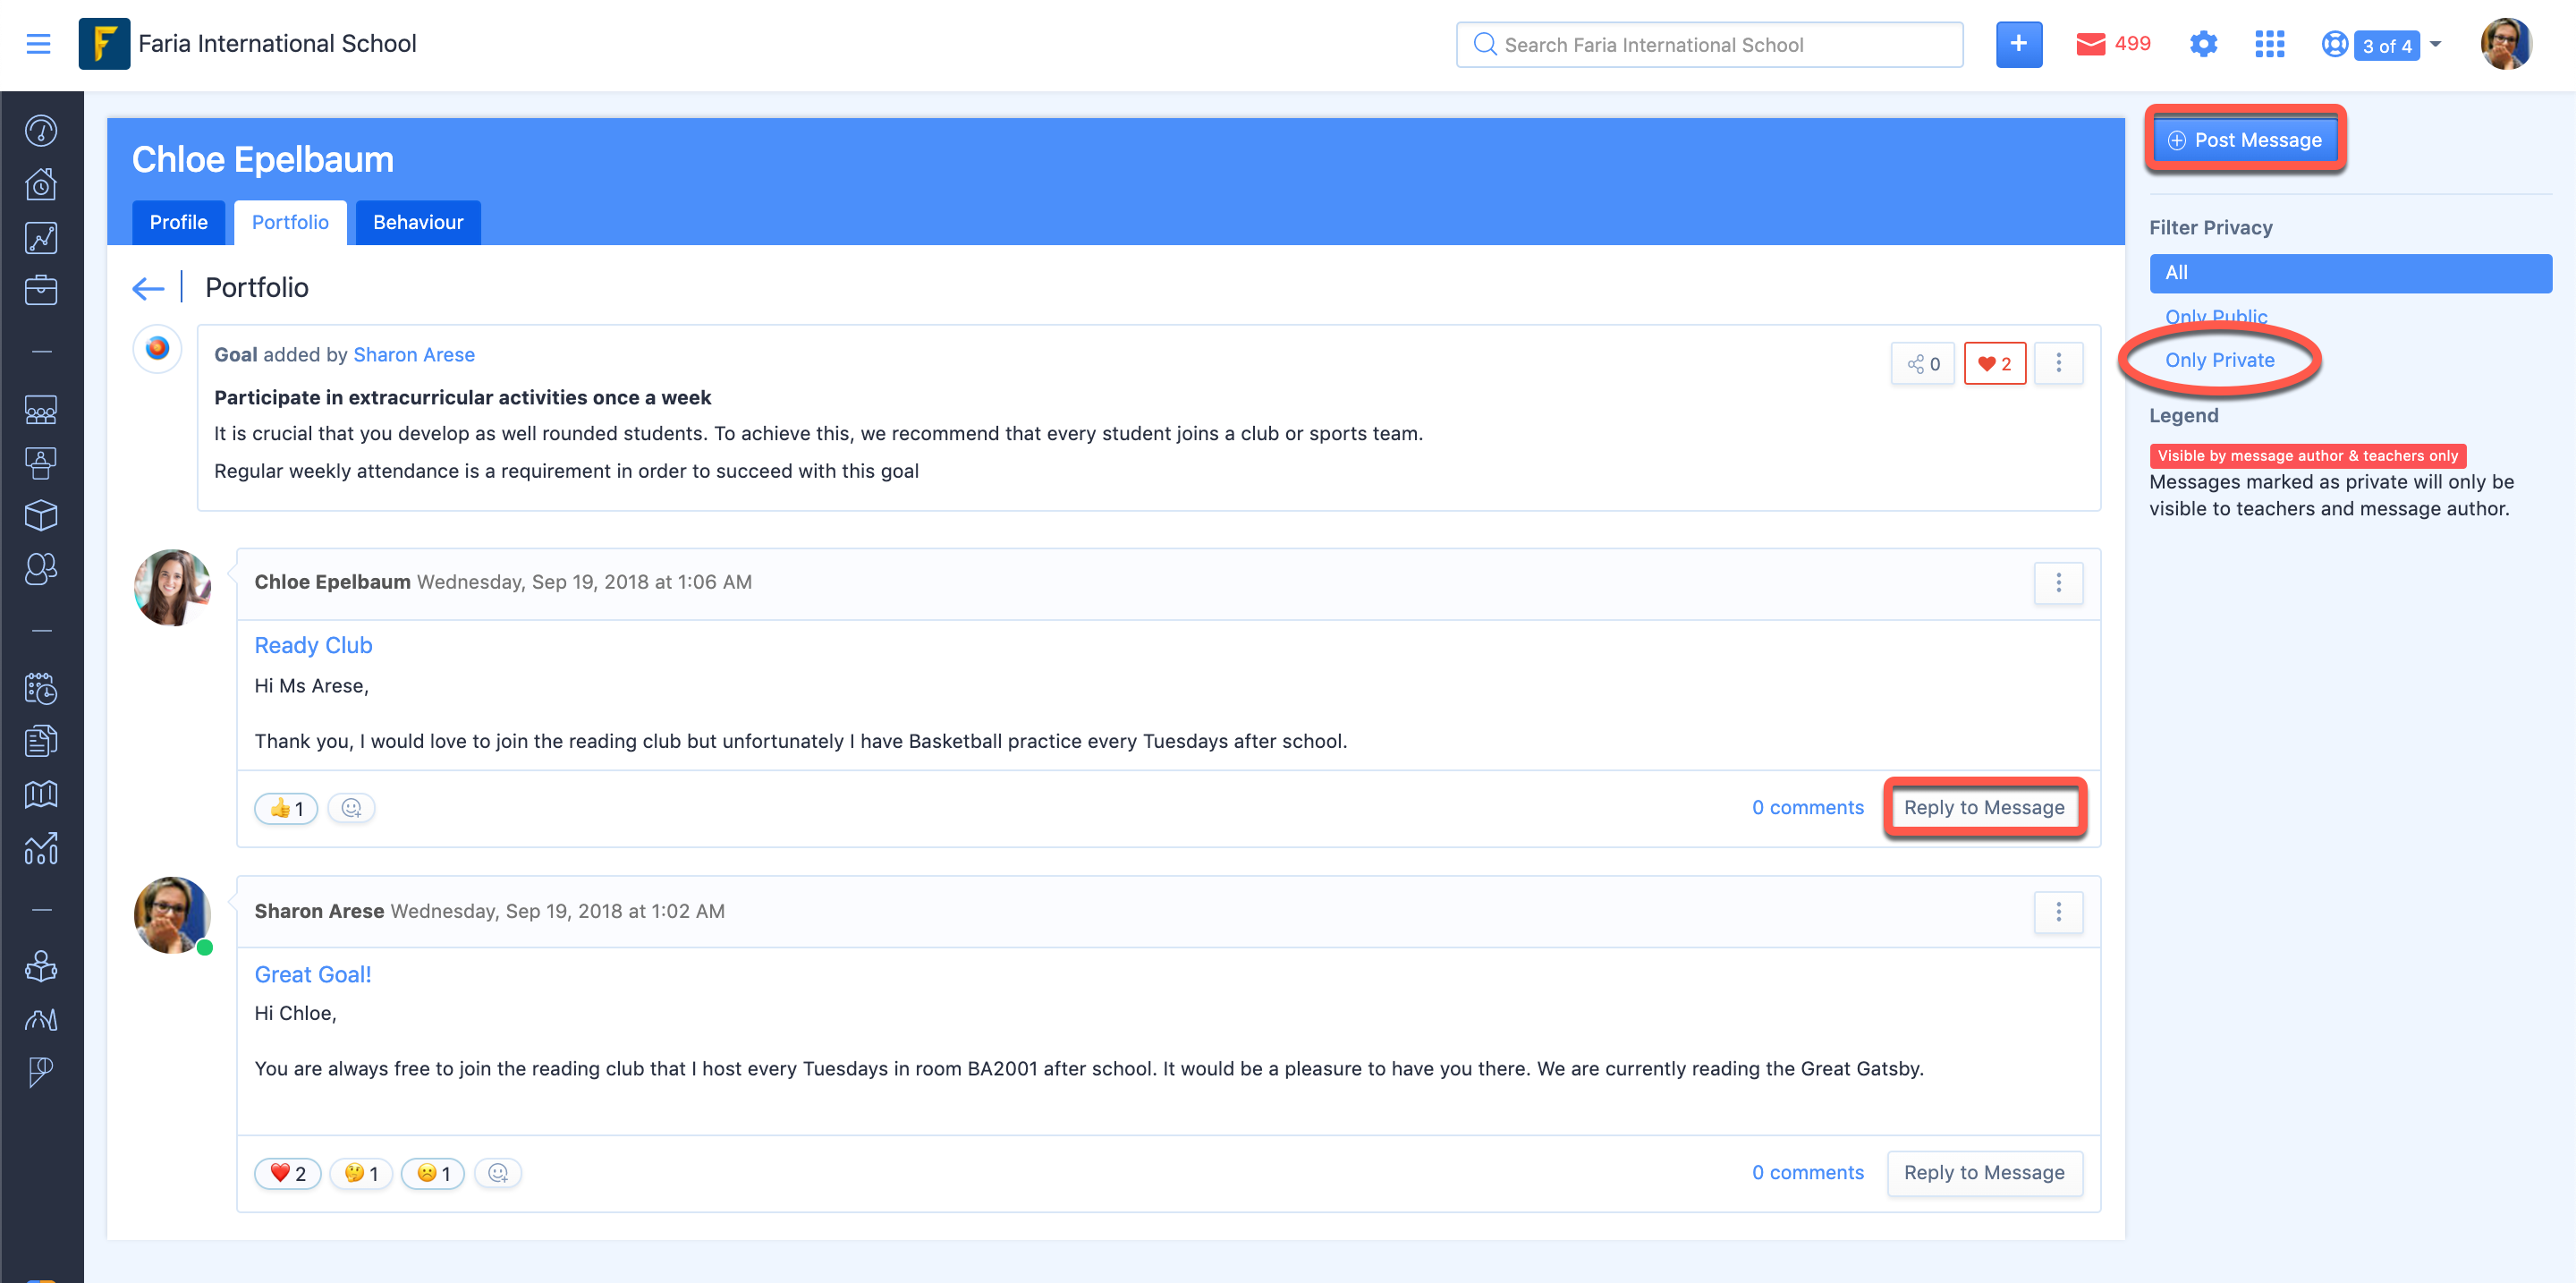Viewport: 2576px width, 1283px height.
Task: Open the hamburger navigation menu
Action: [38, 44]
